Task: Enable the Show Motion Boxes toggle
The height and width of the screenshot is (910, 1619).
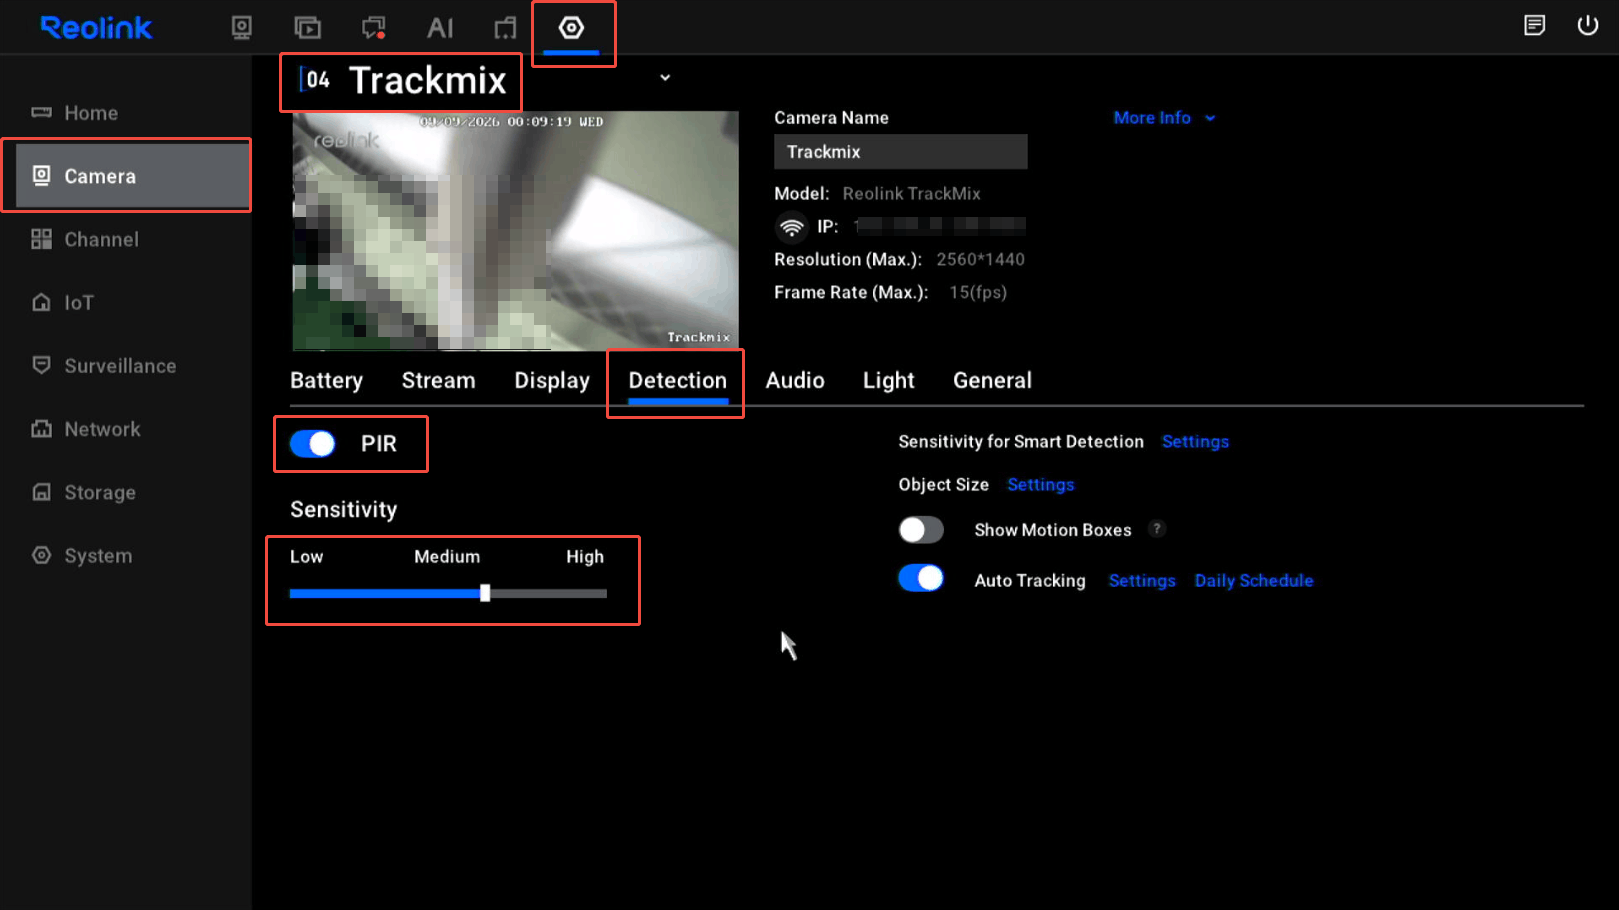Action: click(x=921, y=529)
